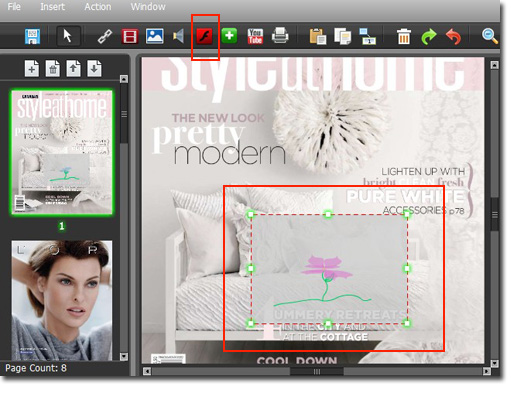Delete selection with trash bin icon
Screen dimensions: 526x400
click(x=404, y=36)
